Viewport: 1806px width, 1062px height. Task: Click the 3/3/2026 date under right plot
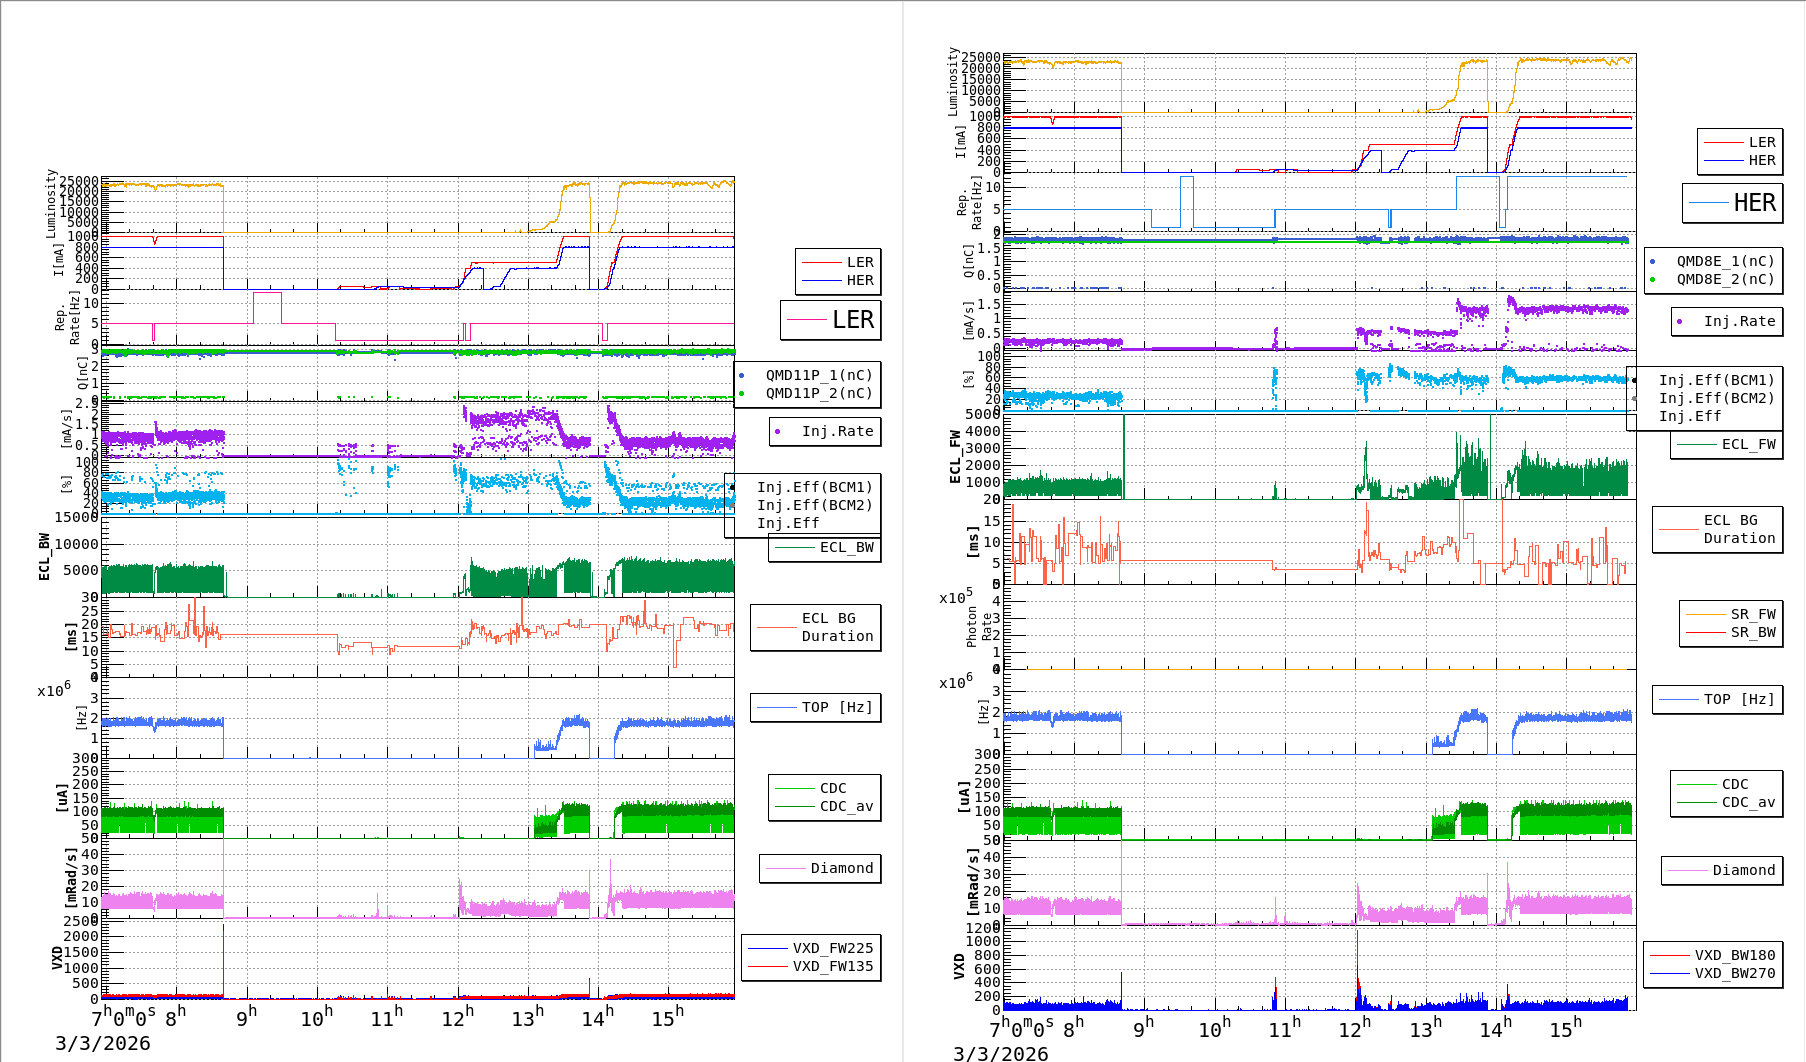pos(1000,1053)
